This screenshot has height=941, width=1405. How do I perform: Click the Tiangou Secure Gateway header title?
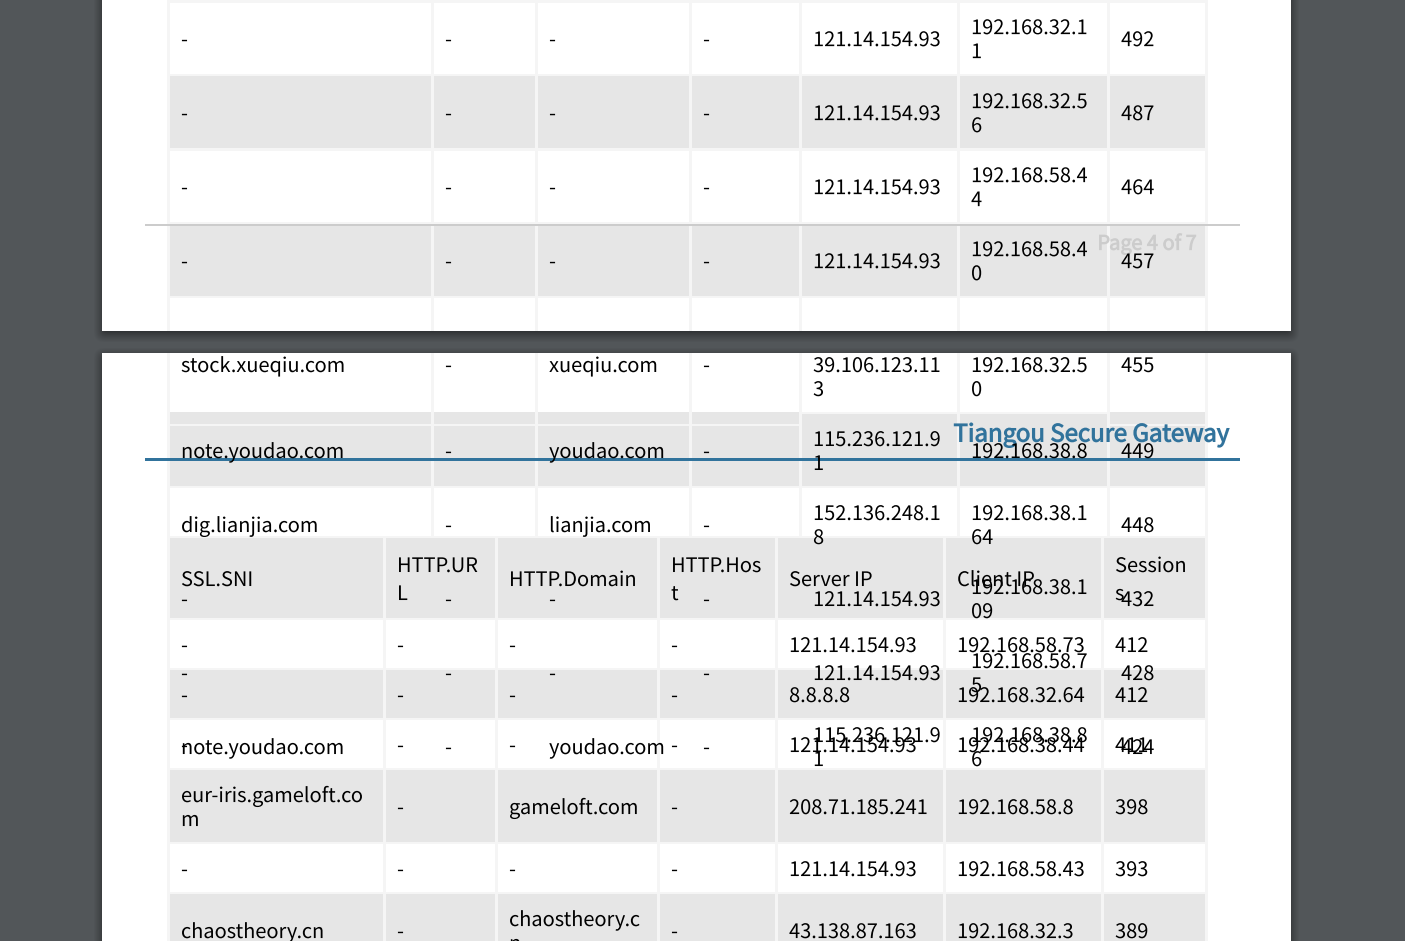[x=1090, y=433]
